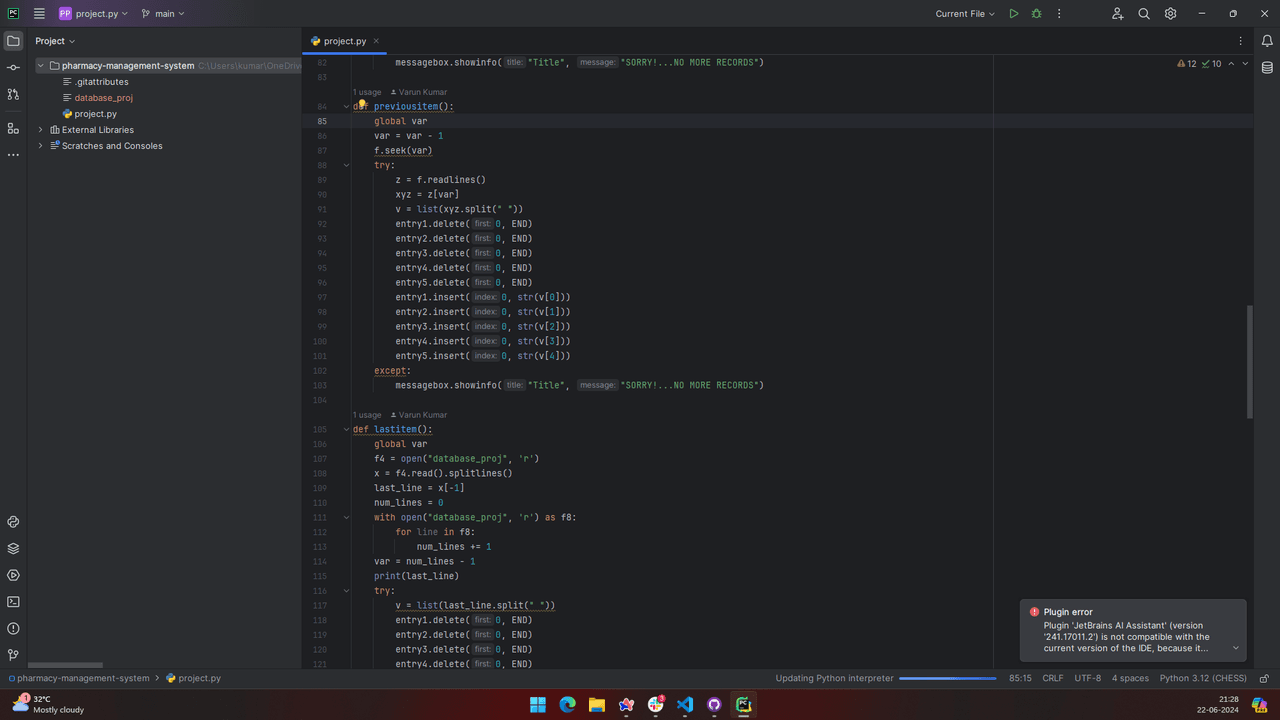Start debugging with the bug icon
This screenshot has height=720, width=1280.
point(1036,14)
